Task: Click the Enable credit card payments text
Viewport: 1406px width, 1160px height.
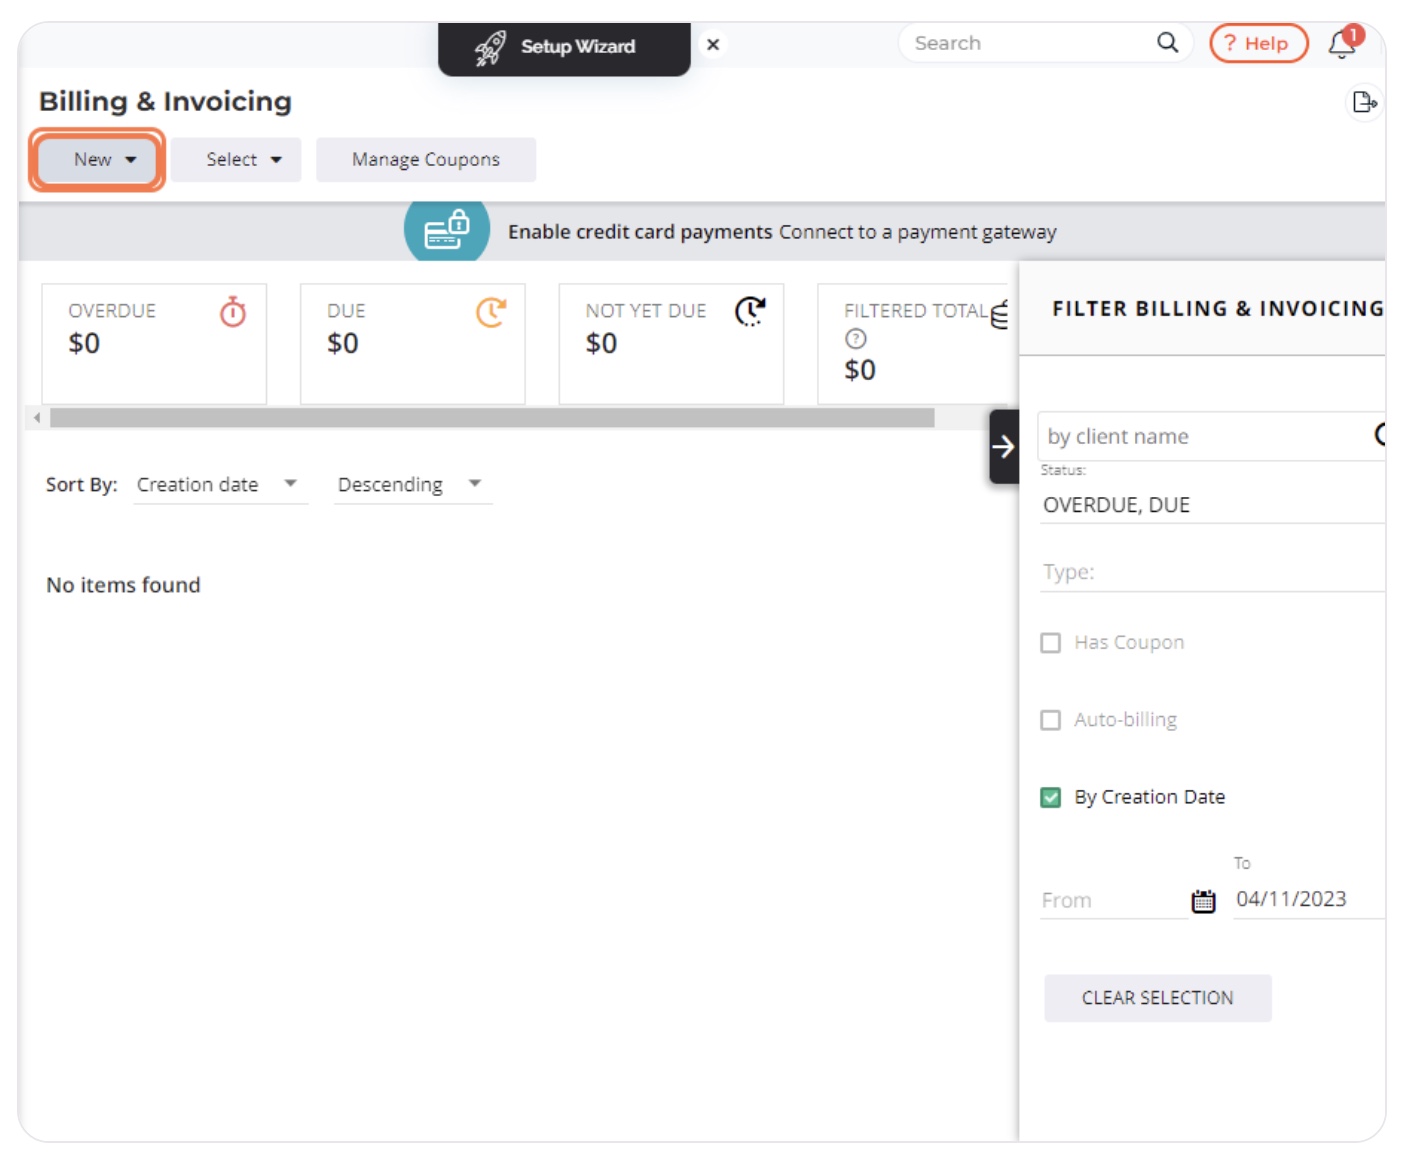Action: 640,232
